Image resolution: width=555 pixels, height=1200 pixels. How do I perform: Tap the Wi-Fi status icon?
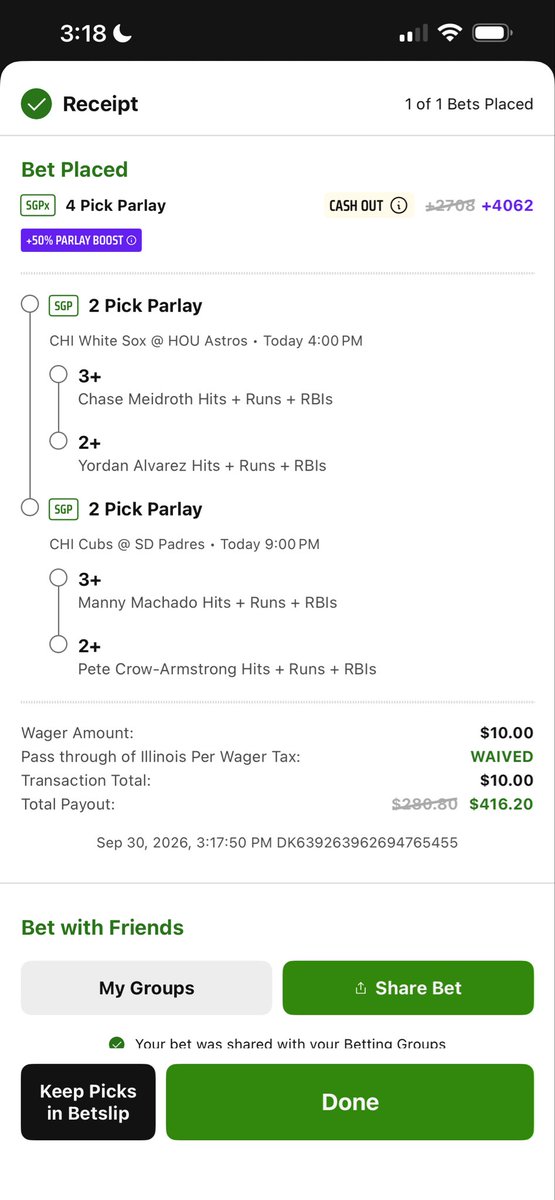point(449,34)
